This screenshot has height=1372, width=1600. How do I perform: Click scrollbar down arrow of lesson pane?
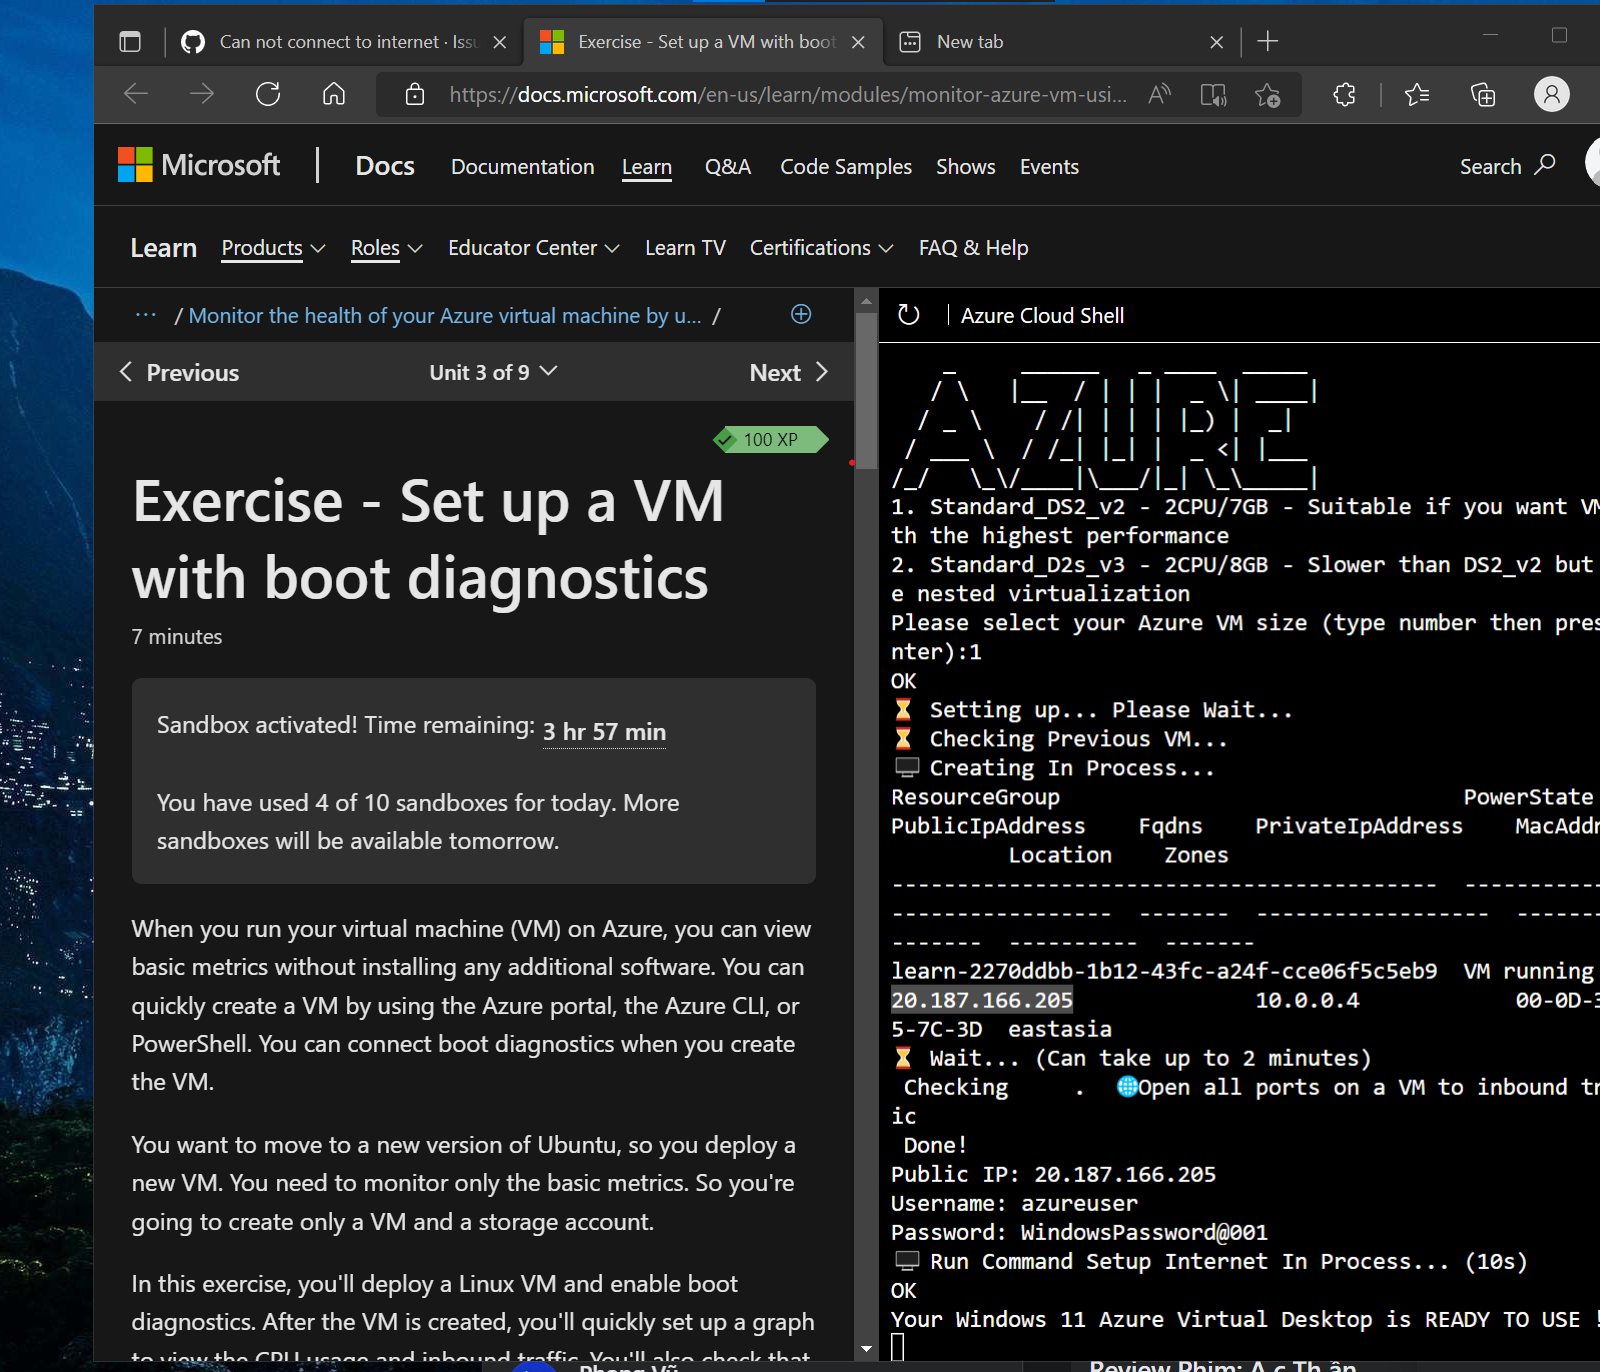pyautogui.click(x=866, y=1349)
